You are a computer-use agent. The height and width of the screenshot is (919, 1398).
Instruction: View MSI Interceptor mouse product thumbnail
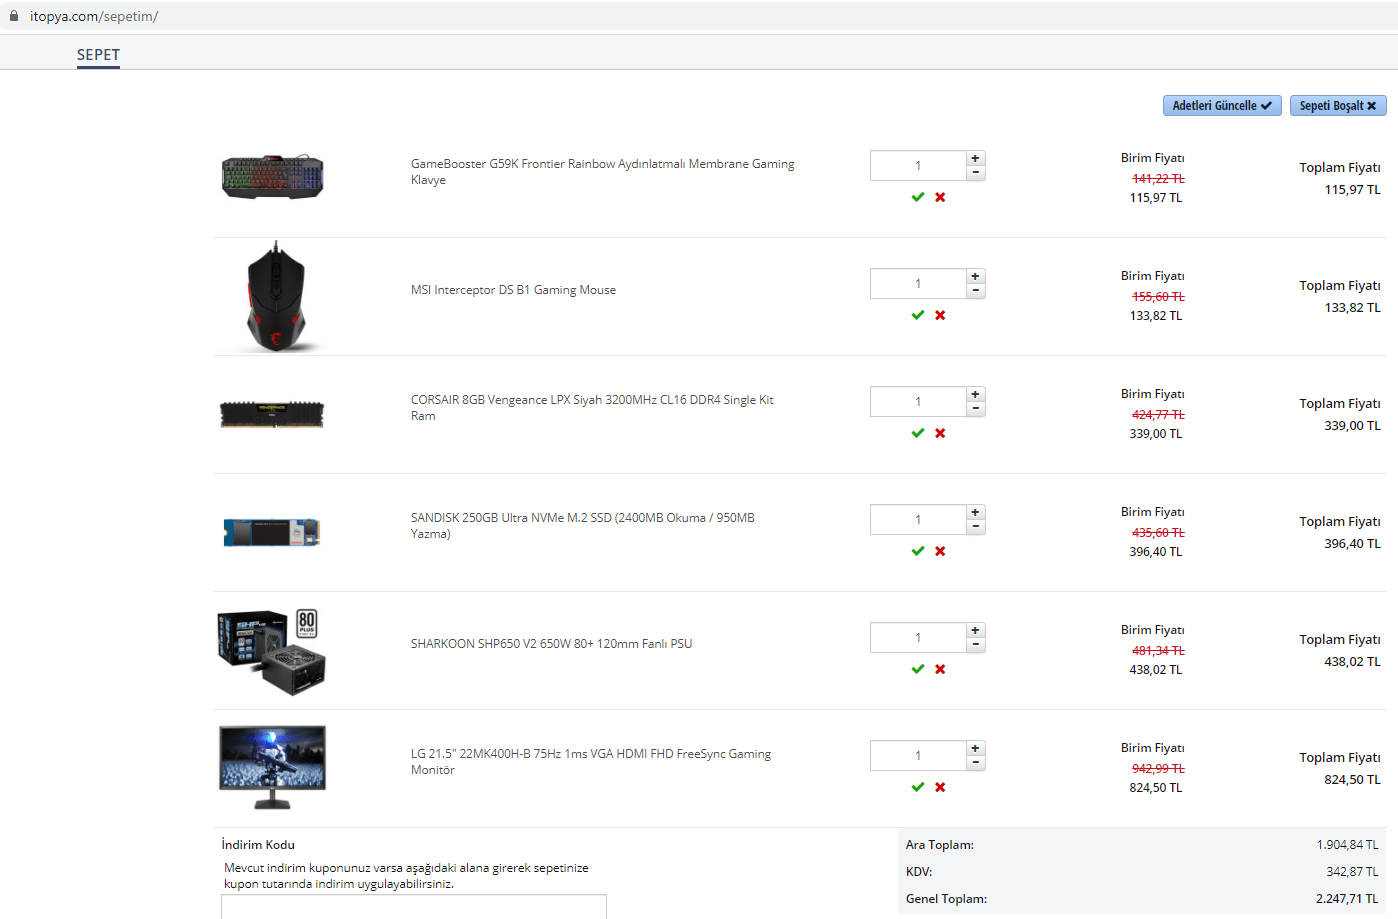[276, 296]
